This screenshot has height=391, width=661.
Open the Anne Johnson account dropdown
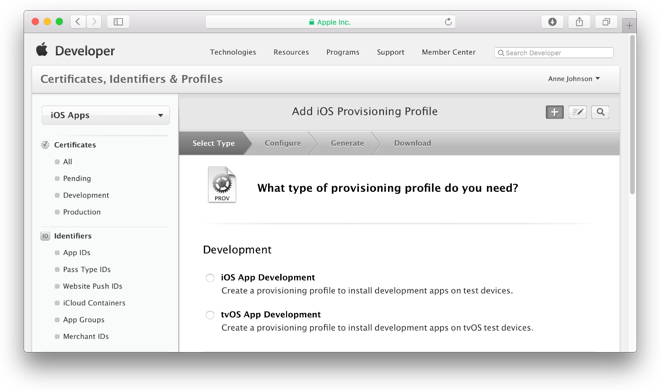pyautogui.click(x=574, y=79)
